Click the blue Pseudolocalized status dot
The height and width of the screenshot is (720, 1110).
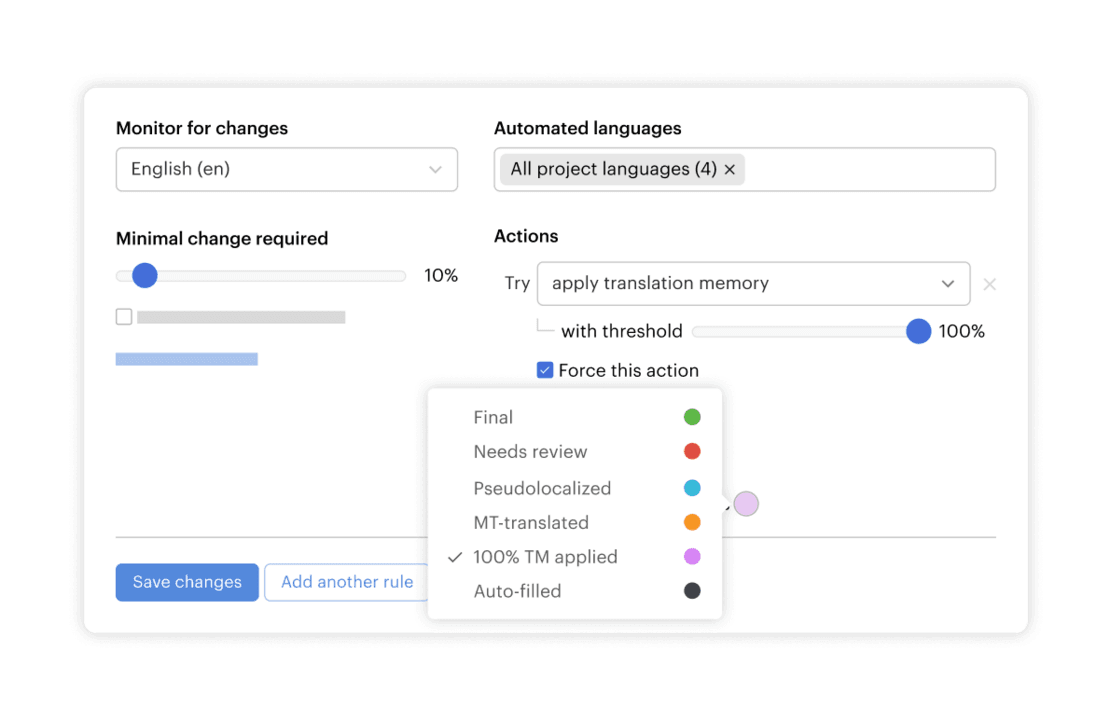click(692, 488)
